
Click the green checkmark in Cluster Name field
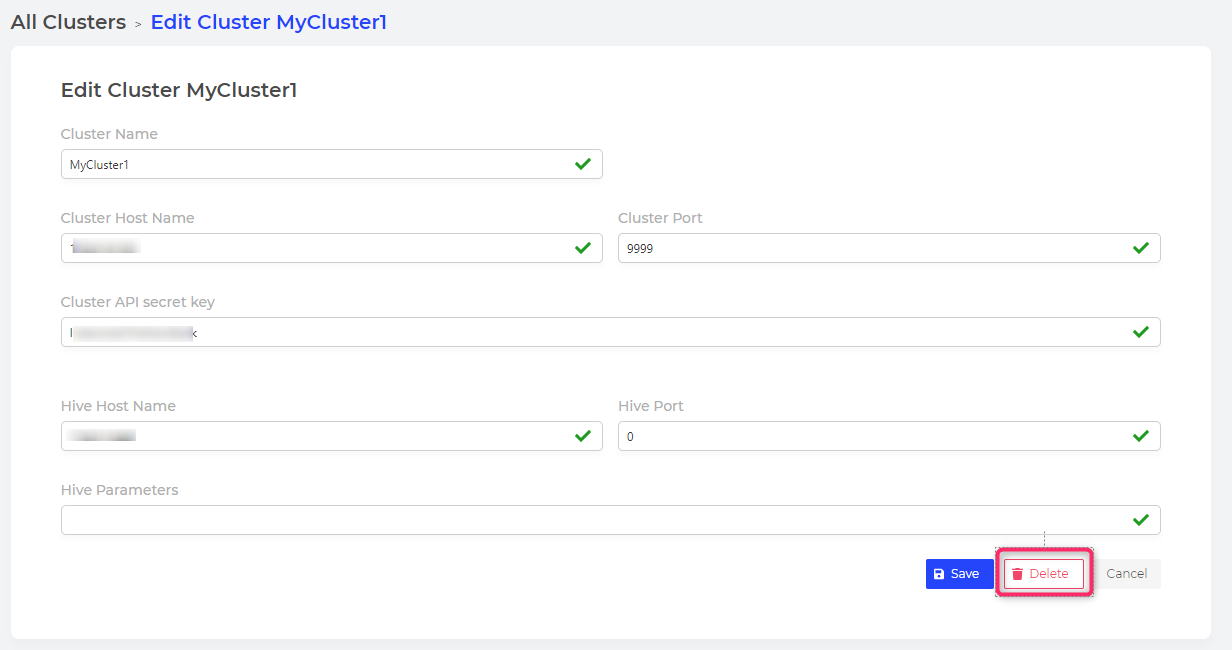[x=583, y=164]
